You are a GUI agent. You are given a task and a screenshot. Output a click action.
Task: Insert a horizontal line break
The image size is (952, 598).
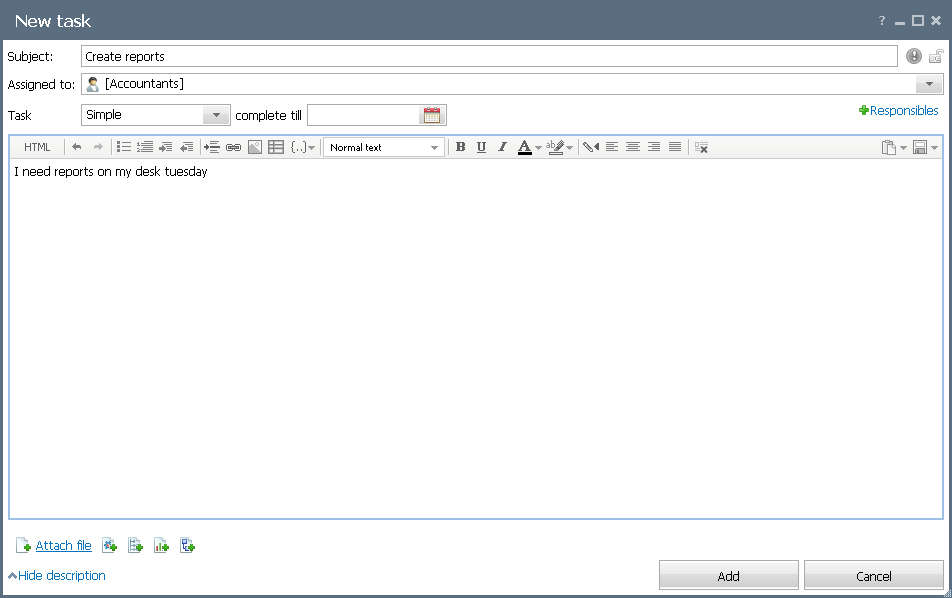(x=211, y=147)
